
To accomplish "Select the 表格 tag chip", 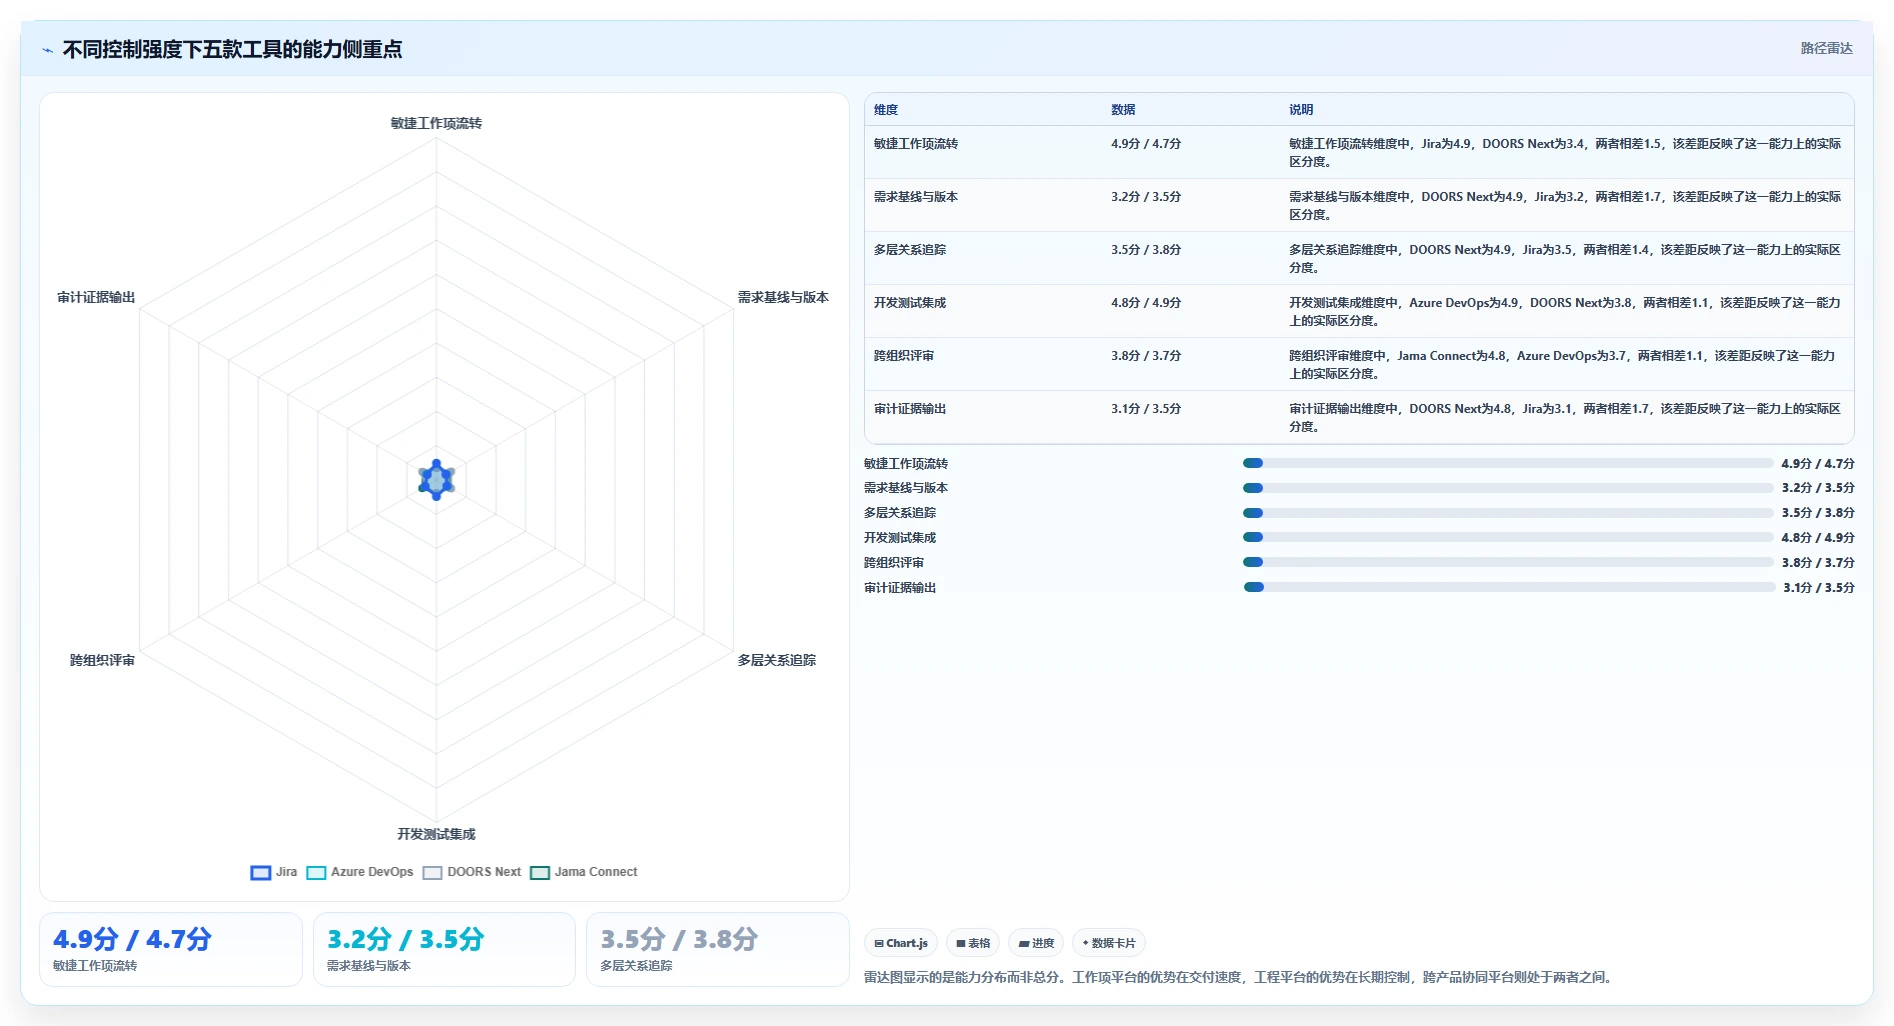I will point(973,943).
